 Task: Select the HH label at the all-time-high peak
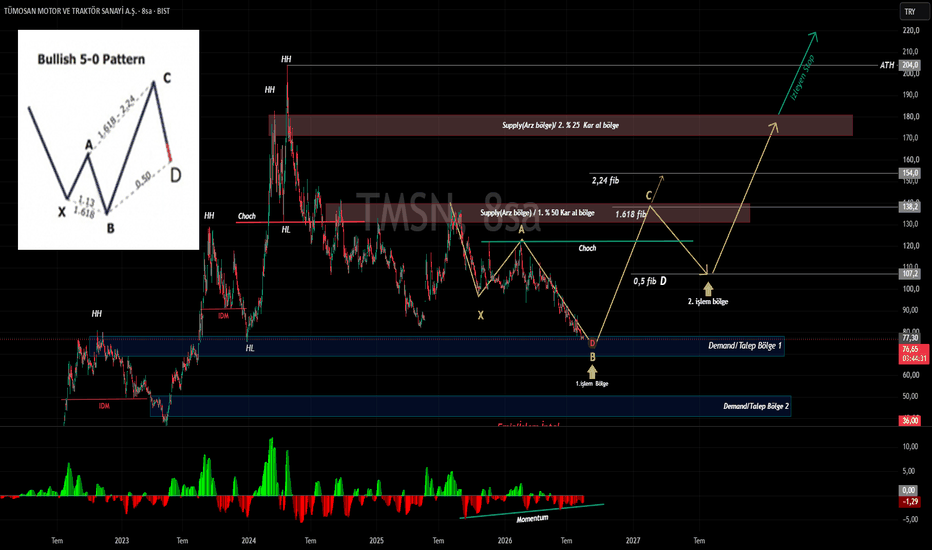286,59
